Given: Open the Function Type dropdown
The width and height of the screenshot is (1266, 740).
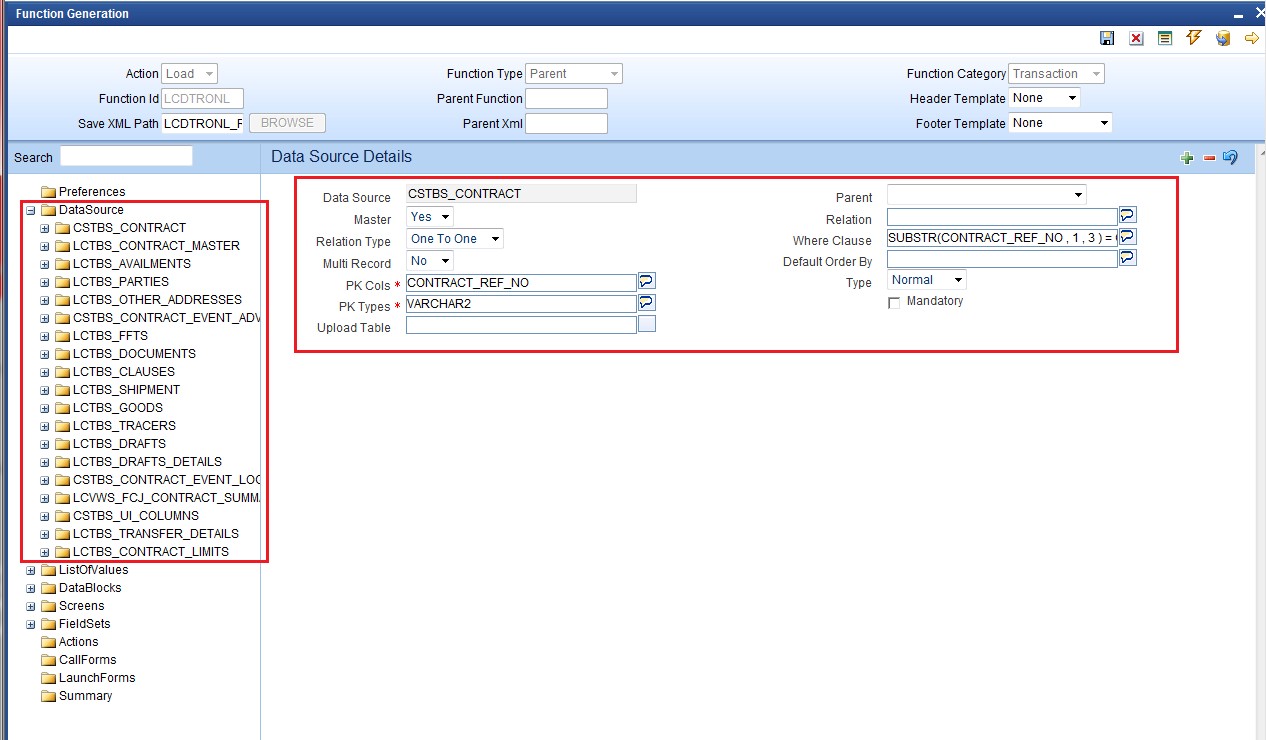Looking at the screenshot, I should (x=574, y=74).
